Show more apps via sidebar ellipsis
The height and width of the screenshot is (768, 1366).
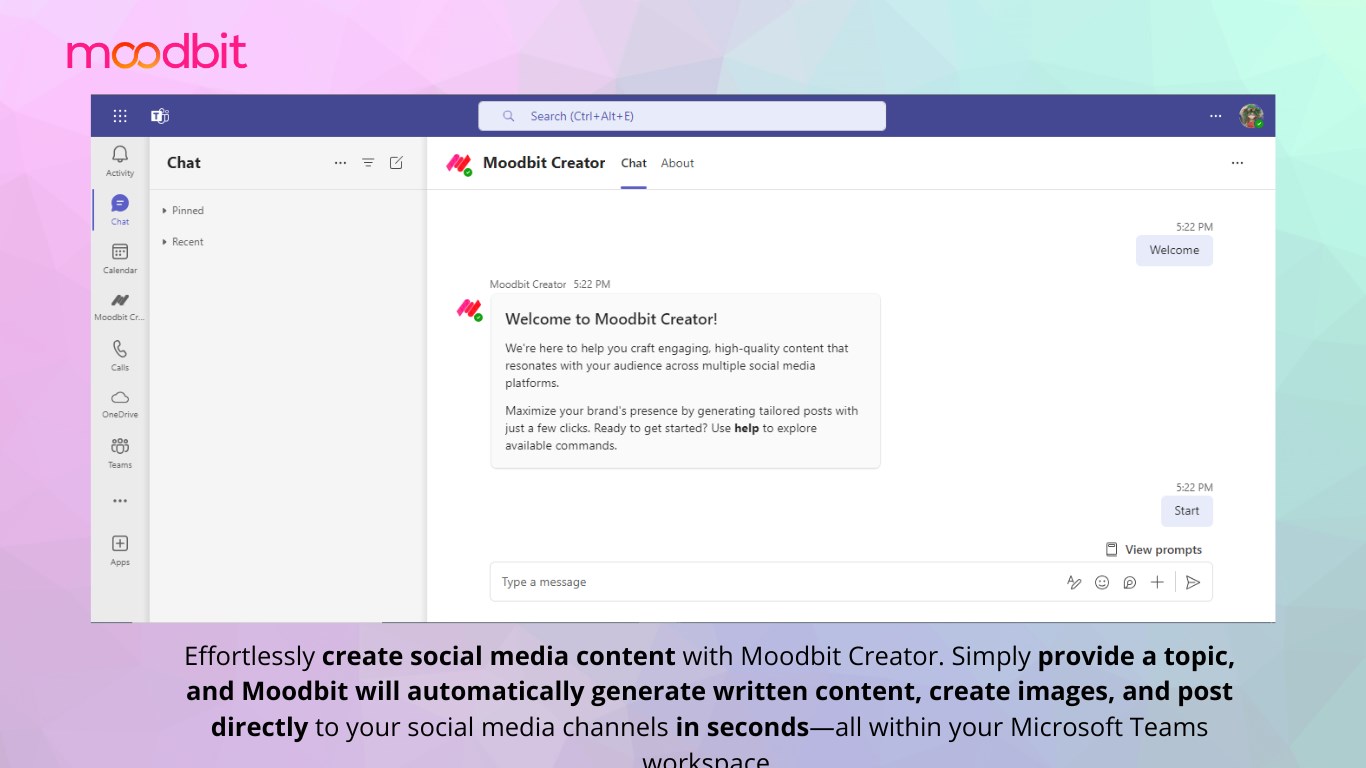(x=120, y=501)
